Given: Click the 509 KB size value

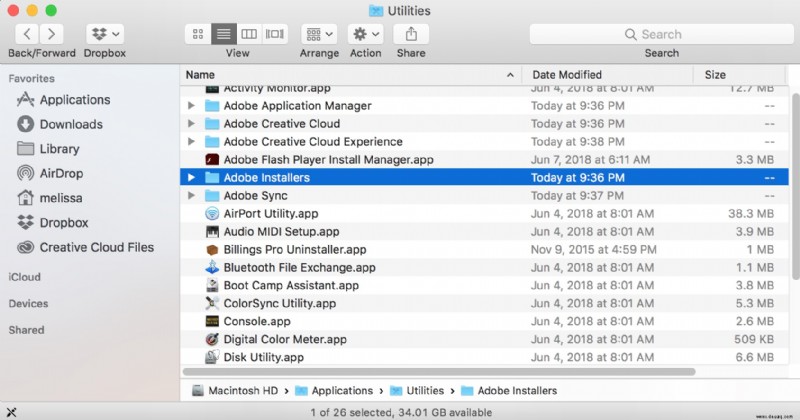Looking at the screenshot, I should click(x=754, y=339).
